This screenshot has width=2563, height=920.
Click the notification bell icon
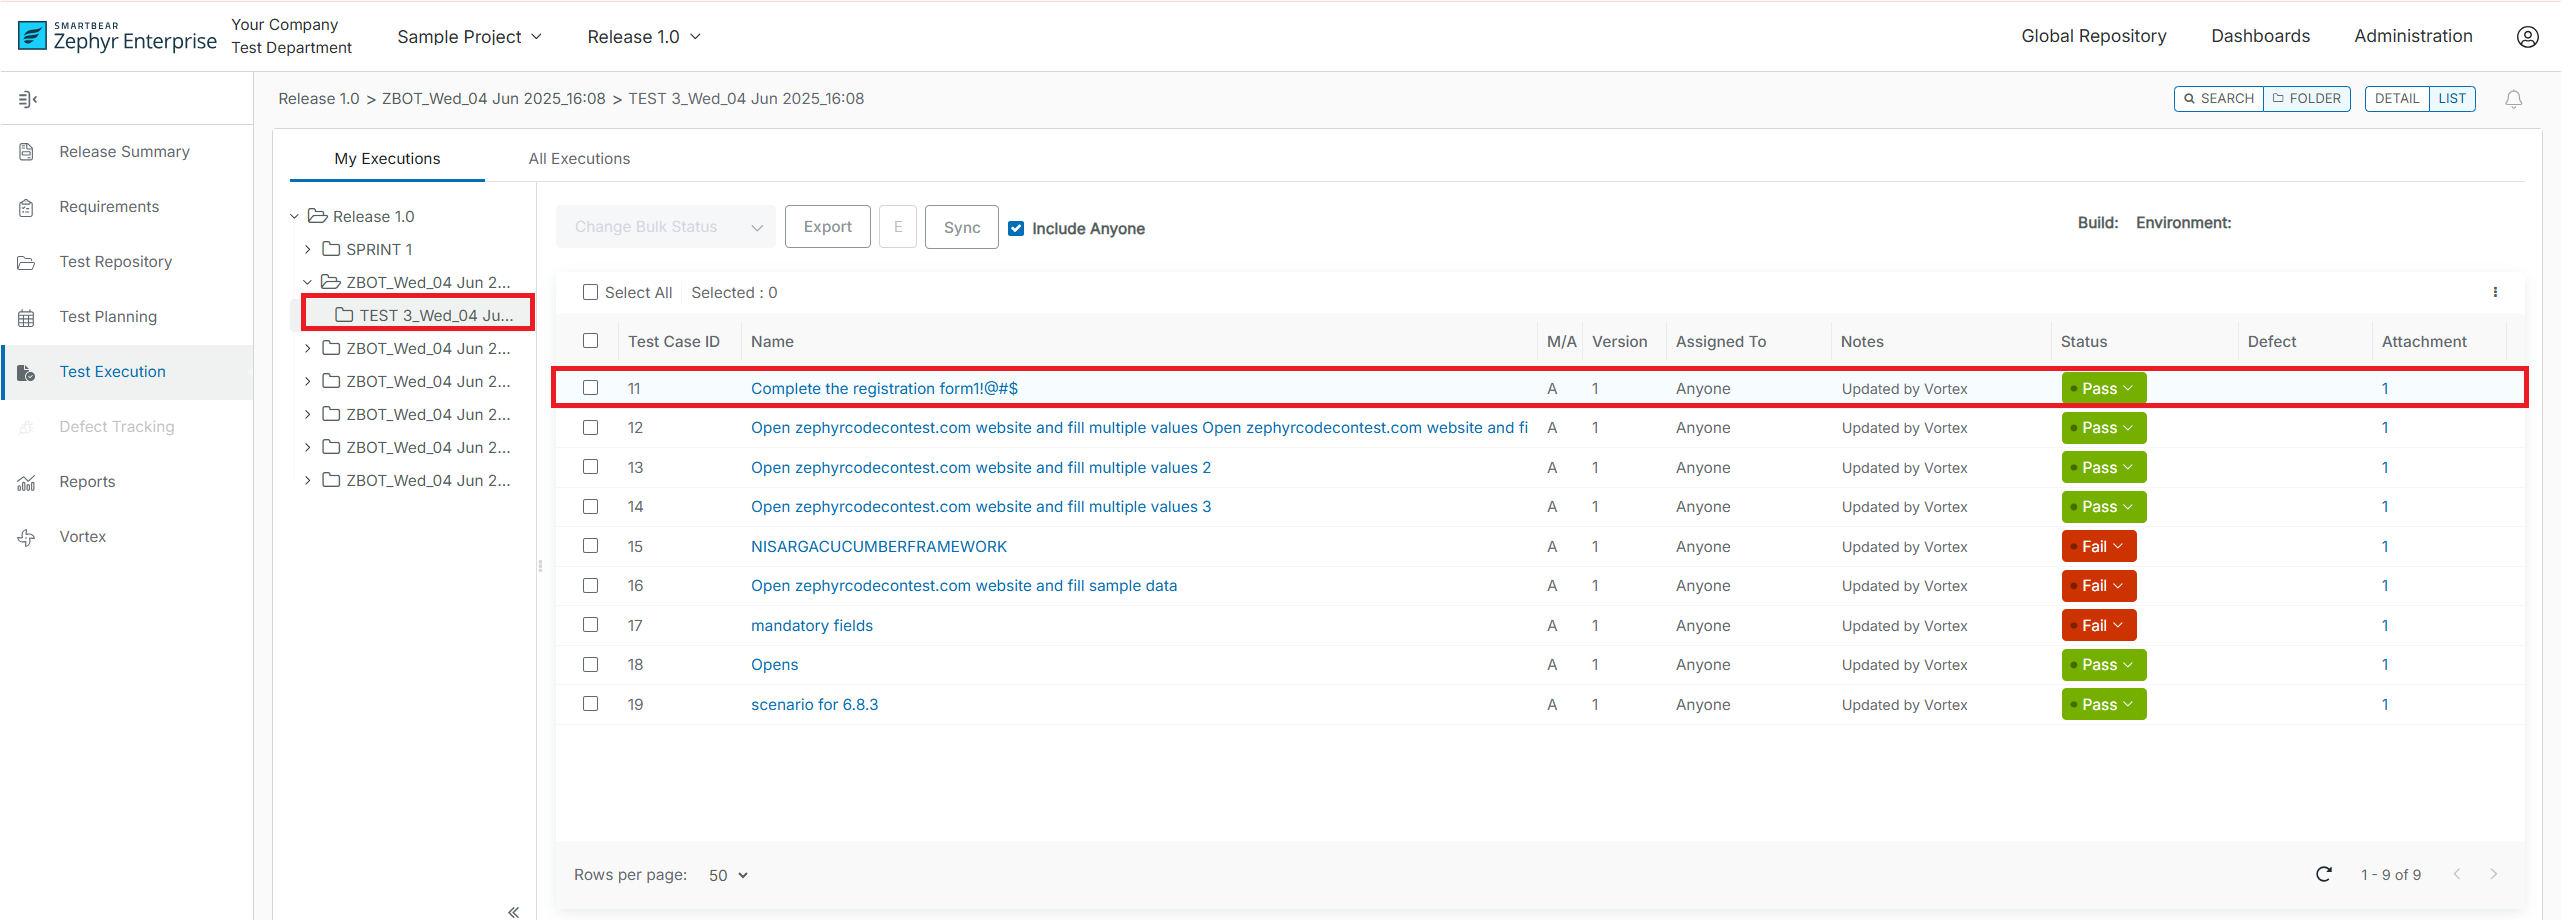point(2513,99)
